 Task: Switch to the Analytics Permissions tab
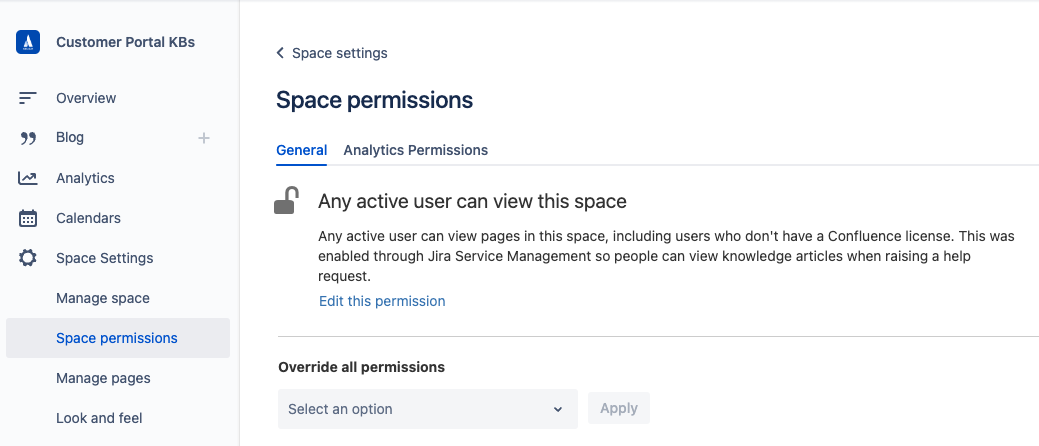415,150
